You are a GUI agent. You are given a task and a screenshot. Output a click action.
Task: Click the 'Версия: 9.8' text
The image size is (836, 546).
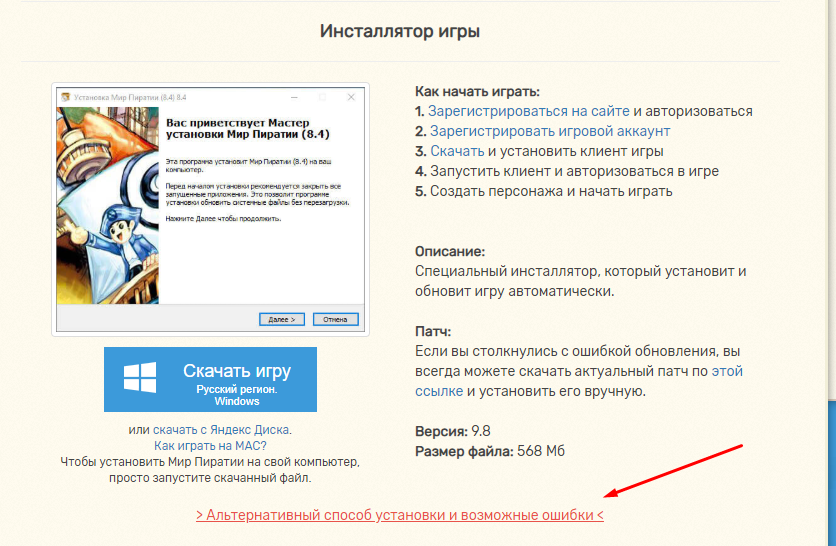pos(453,431)
